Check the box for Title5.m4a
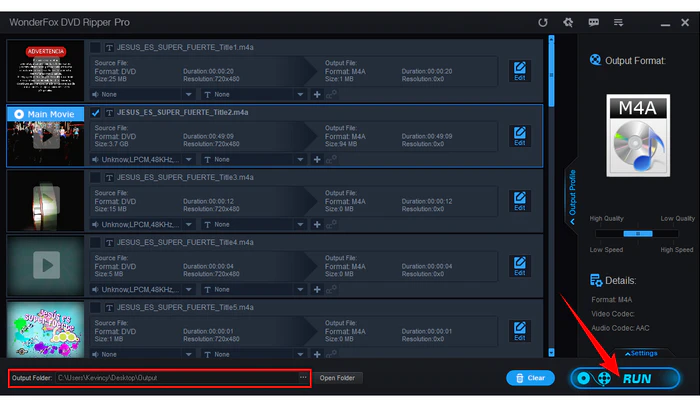Viewport: 700px width, 407px height. point(95,307)
